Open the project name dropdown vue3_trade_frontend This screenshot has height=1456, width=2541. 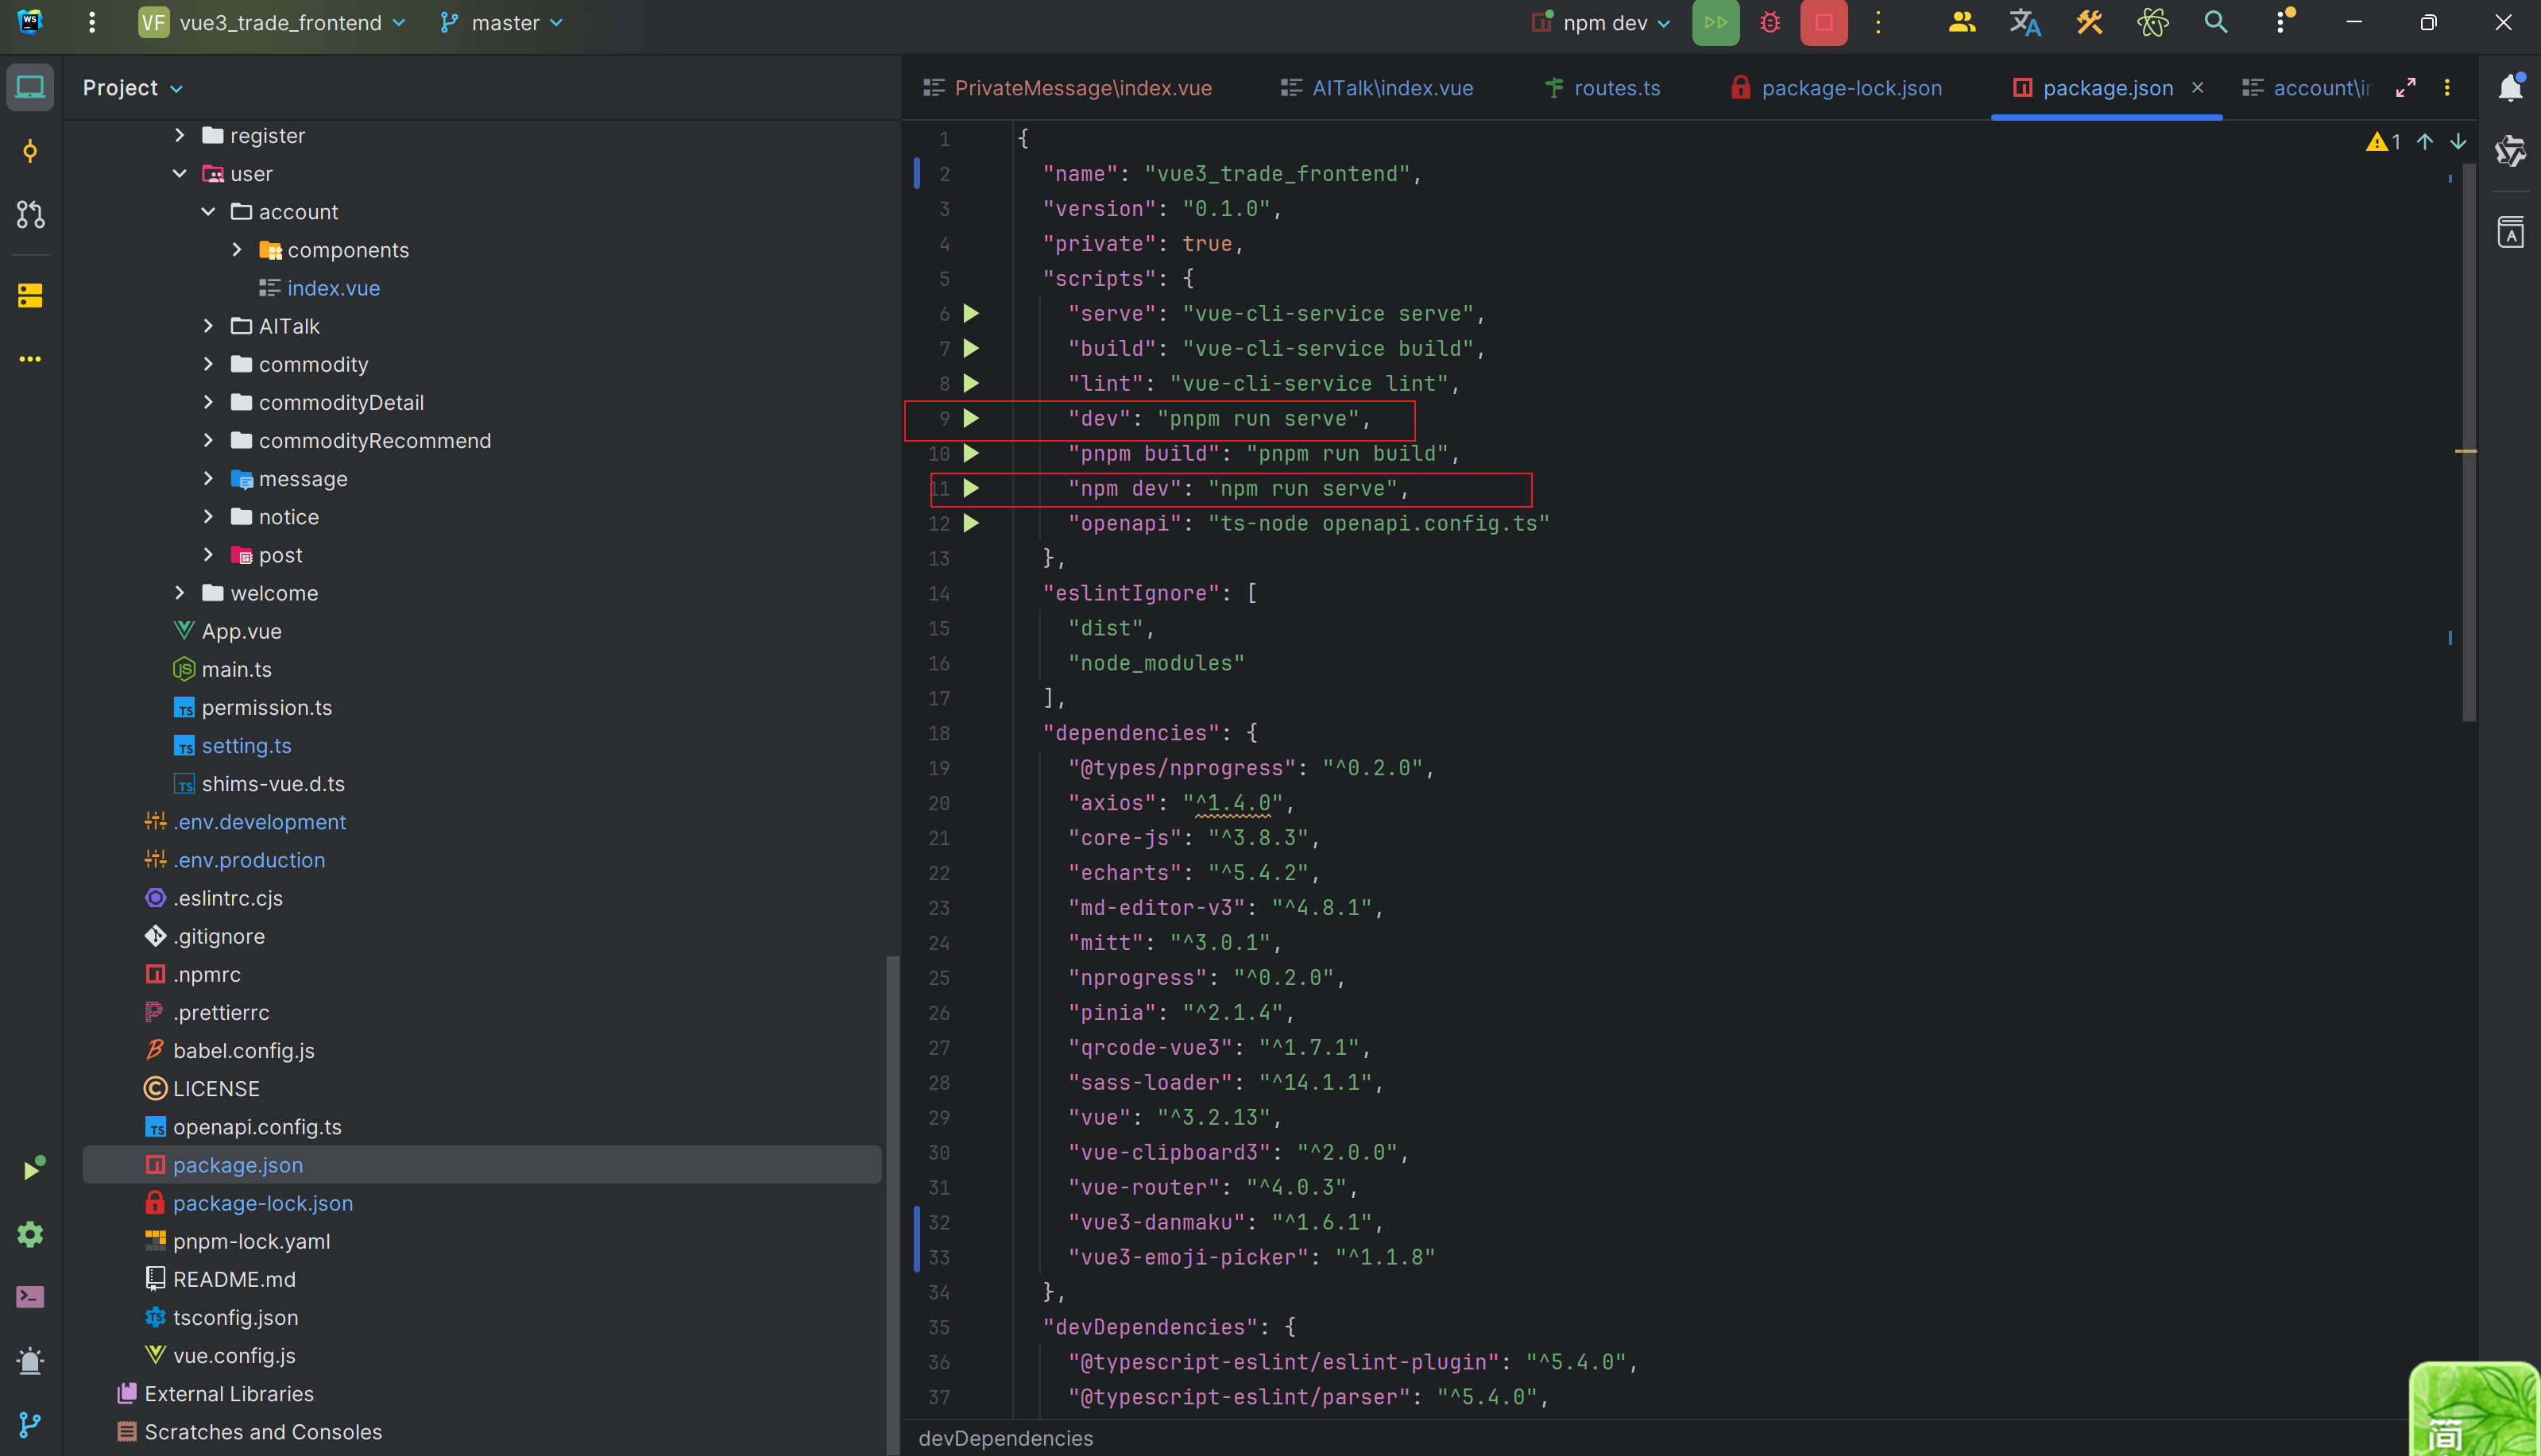pyautogui.click(x=272, y=23)
